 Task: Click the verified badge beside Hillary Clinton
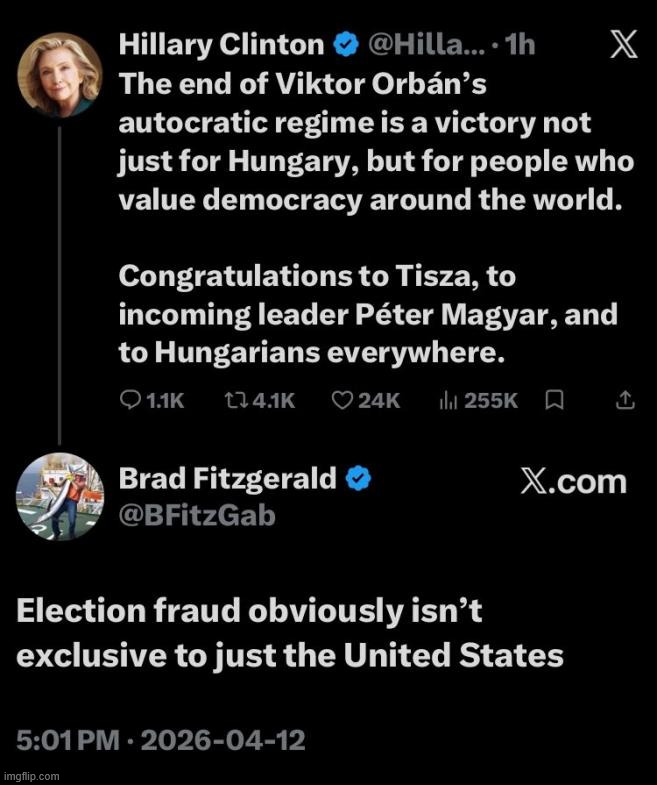(x=347, y=45)
